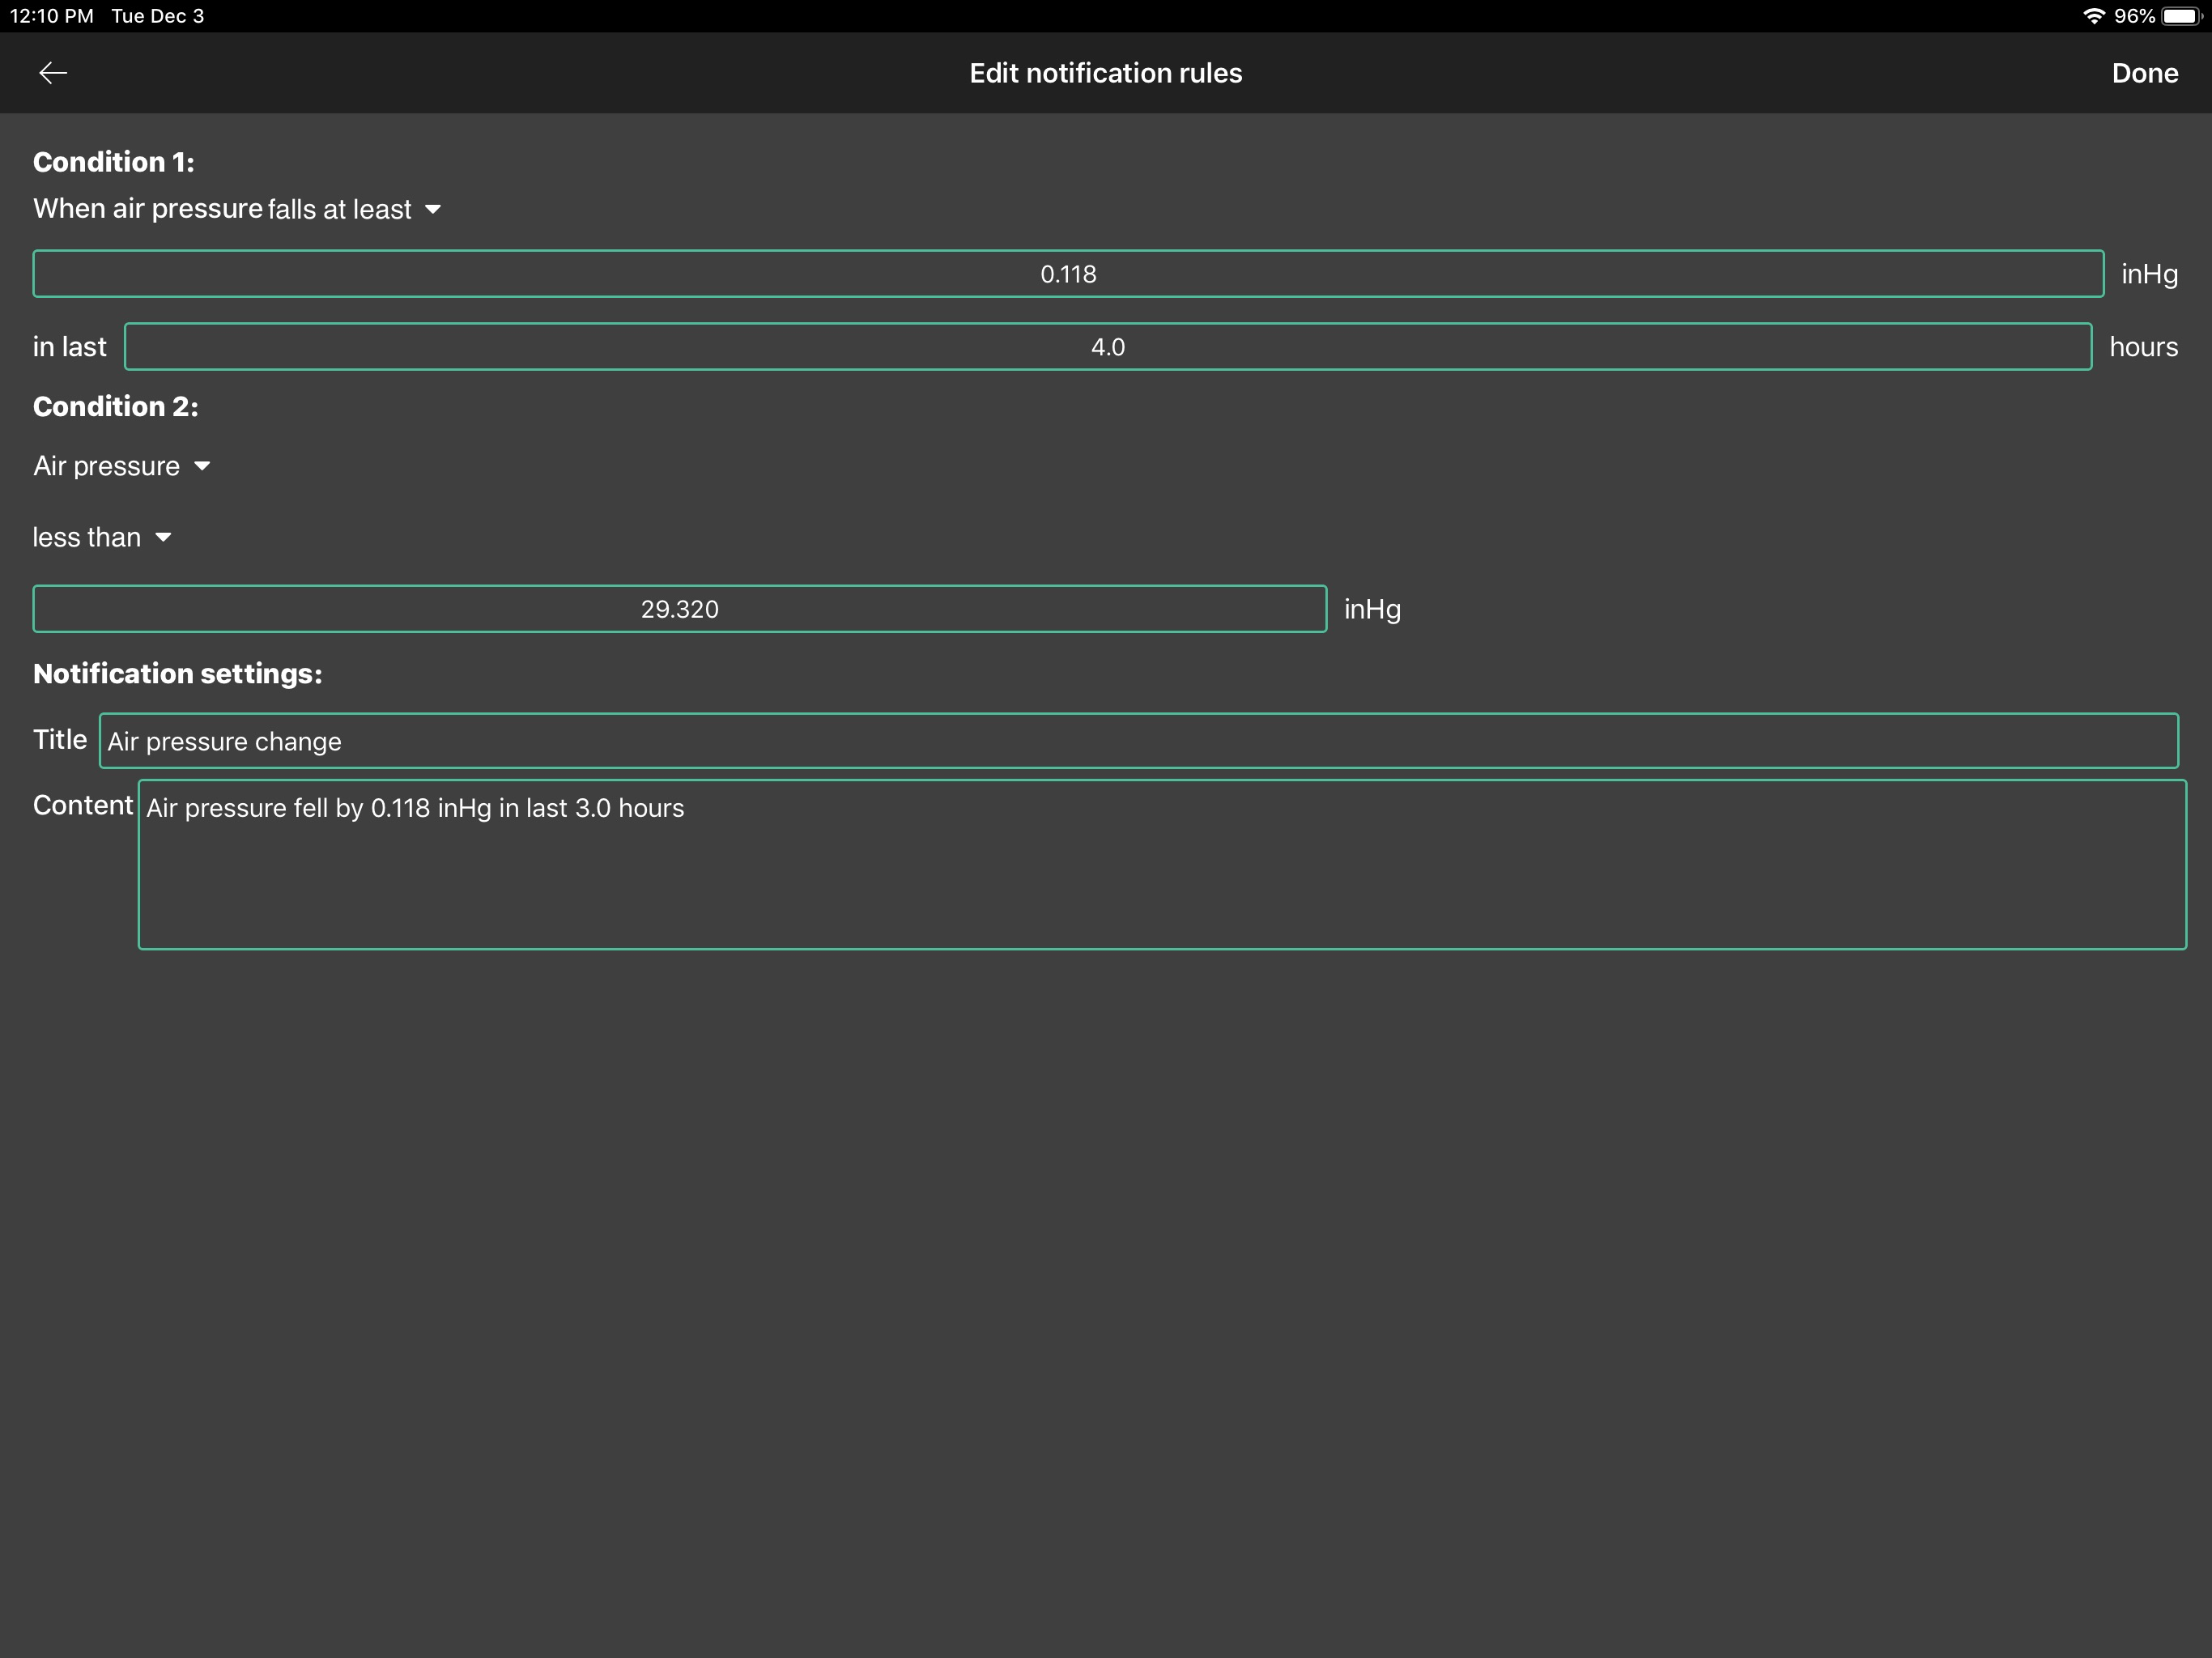Edit the notification Content text area

point(1161,864)
